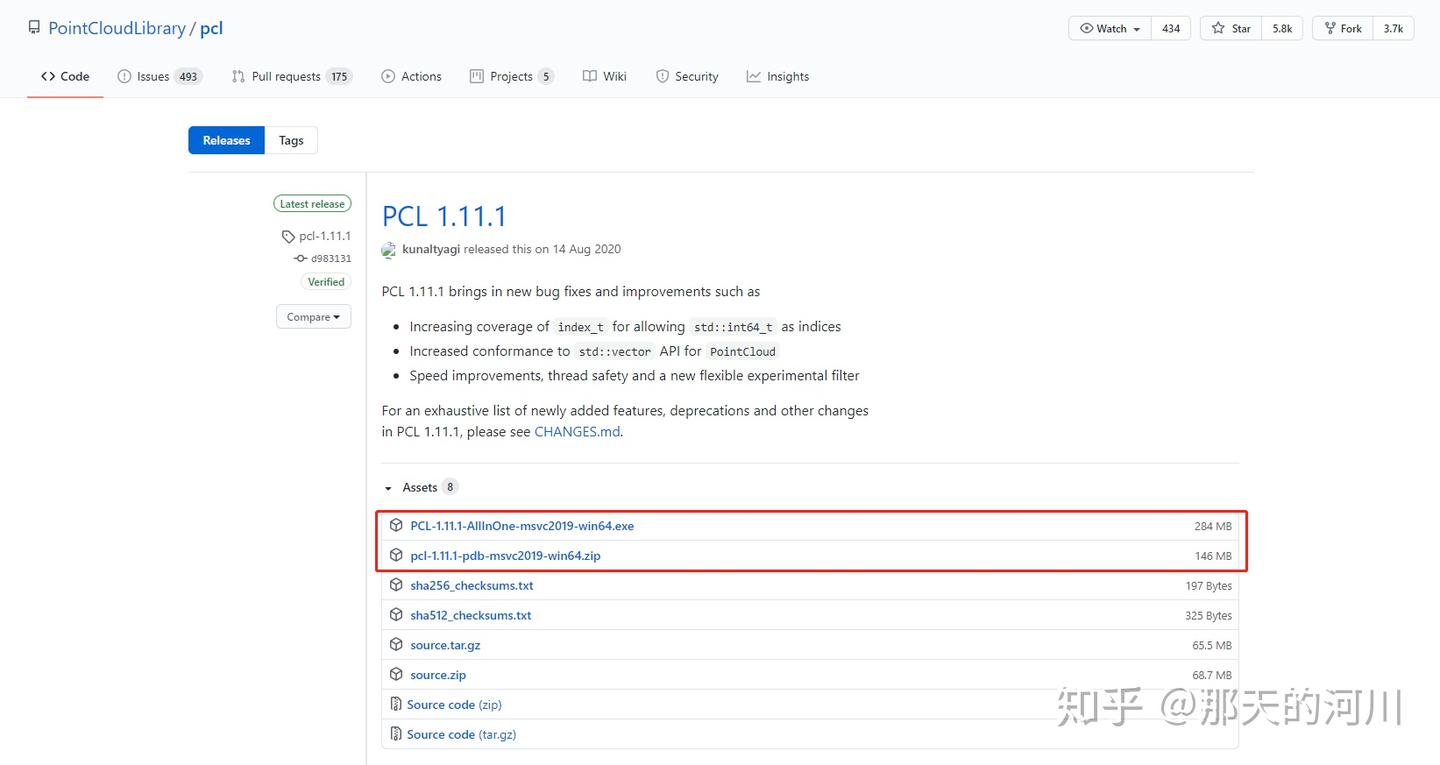Open the CHANGES.md link
This screenshot has height=765, width=1440.
577,431
